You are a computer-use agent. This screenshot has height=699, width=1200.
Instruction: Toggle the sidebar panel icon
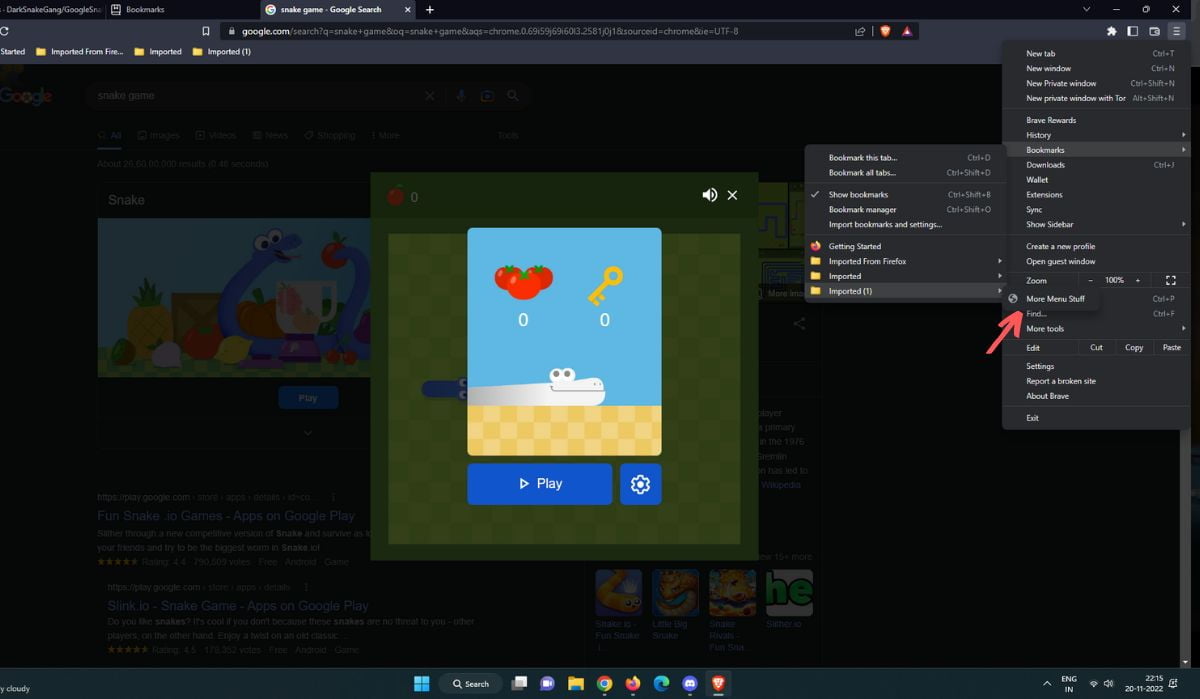(1132, 31)
